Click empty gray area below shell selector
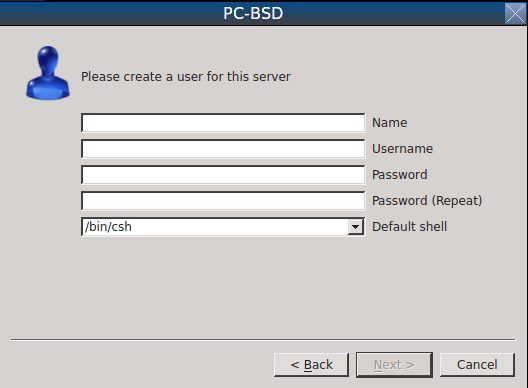The height and width of the screenshot is (388, 528). pyautogui.click(x=223, y=286)
